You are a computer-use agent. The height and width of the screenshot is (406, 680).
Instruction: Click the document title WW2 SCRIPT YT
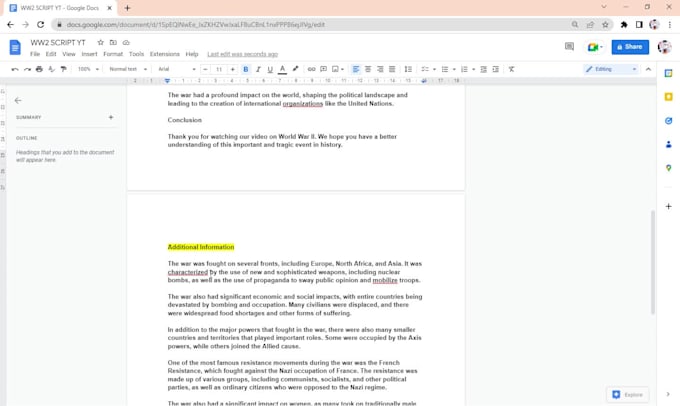click(x=58, y=43)
